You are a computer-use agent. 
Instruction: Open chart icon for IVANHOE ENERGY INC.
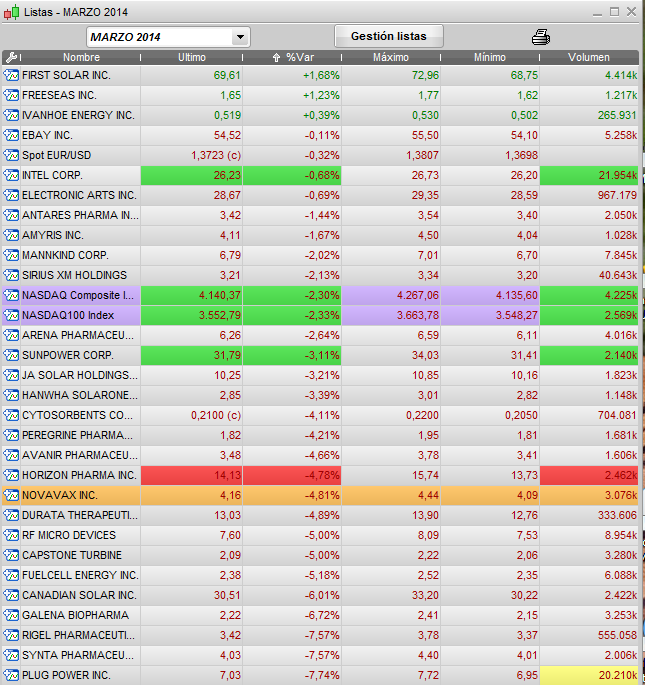[11, 115]
